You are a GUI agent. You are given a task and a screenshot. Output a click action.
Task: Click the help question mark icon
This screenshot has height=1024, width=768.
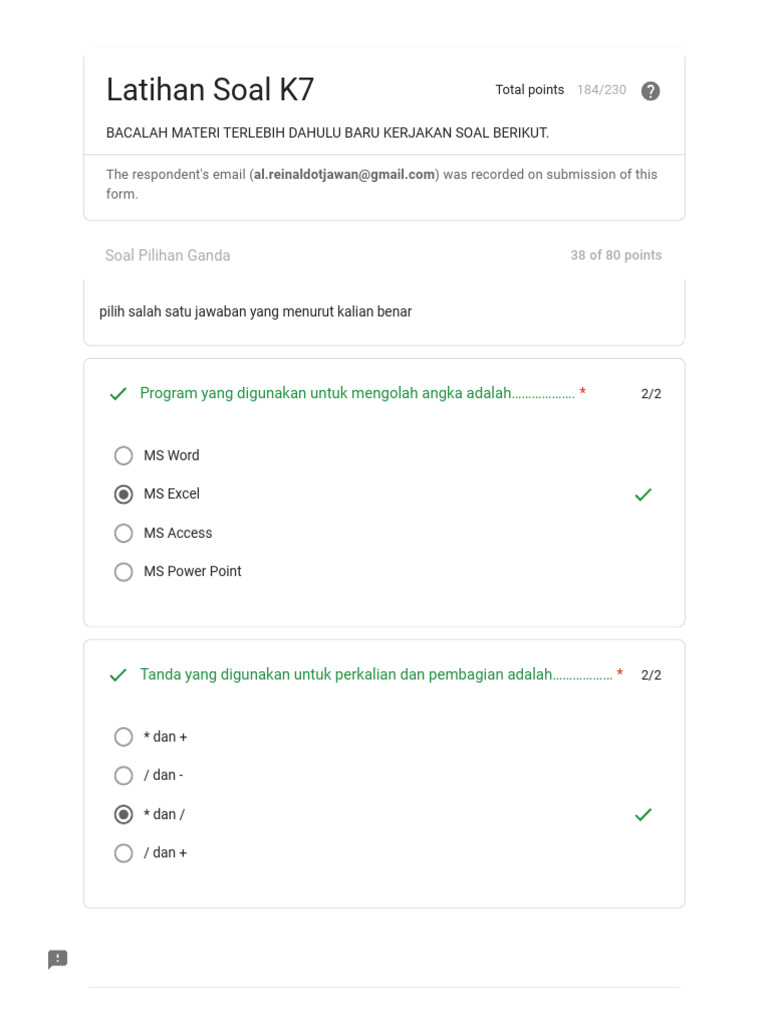[x=650, y=91]
